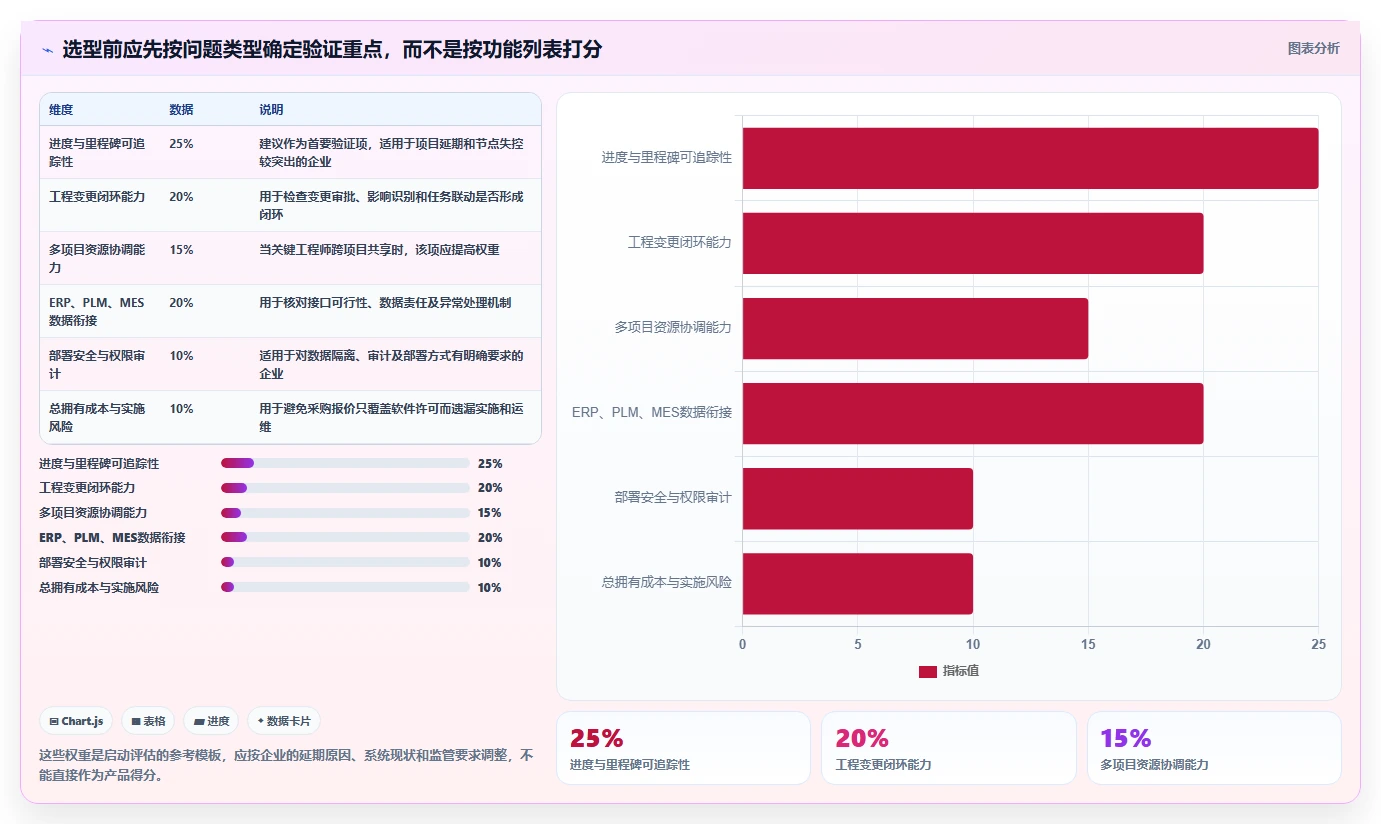Open the 25% 进度与里程碑可追踪性 data card
The height and width of the screenshot is (824, 1381).
tap(683, 748)
